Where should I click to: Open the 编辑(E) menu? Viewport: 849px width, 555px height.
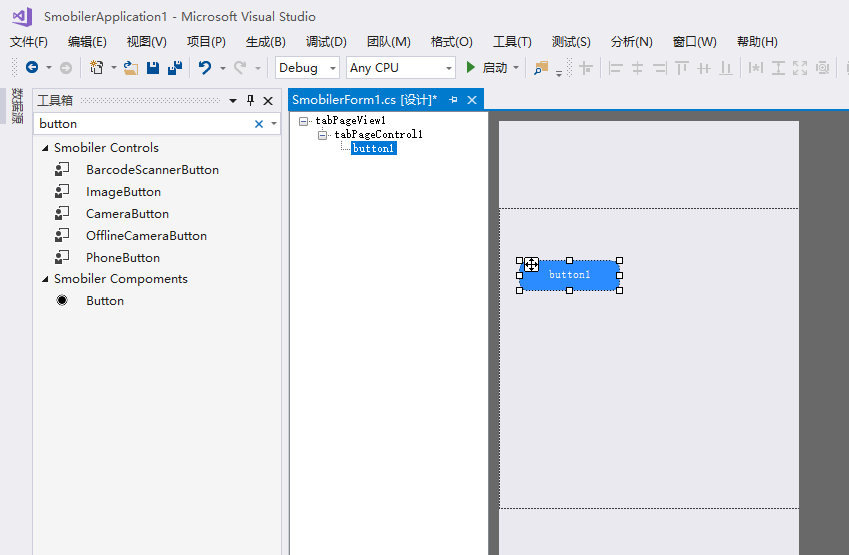click(87, 42)
